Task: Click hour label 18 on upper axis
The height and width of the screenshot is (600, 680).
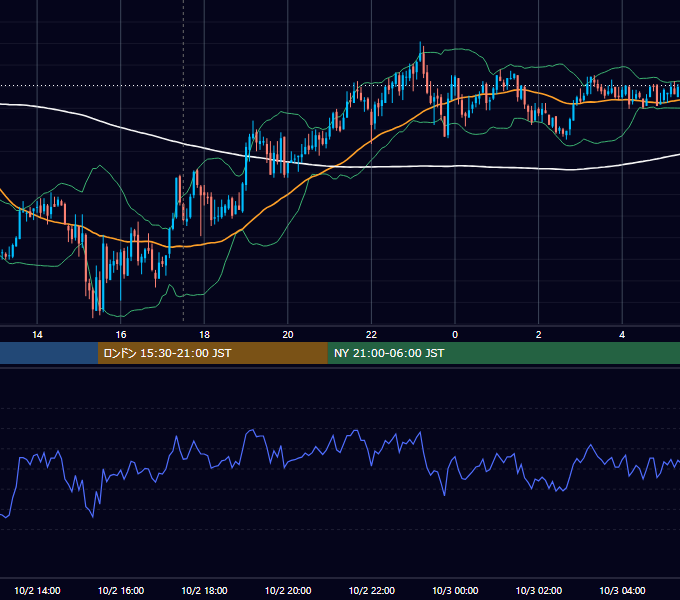Action: coord(204,335)
